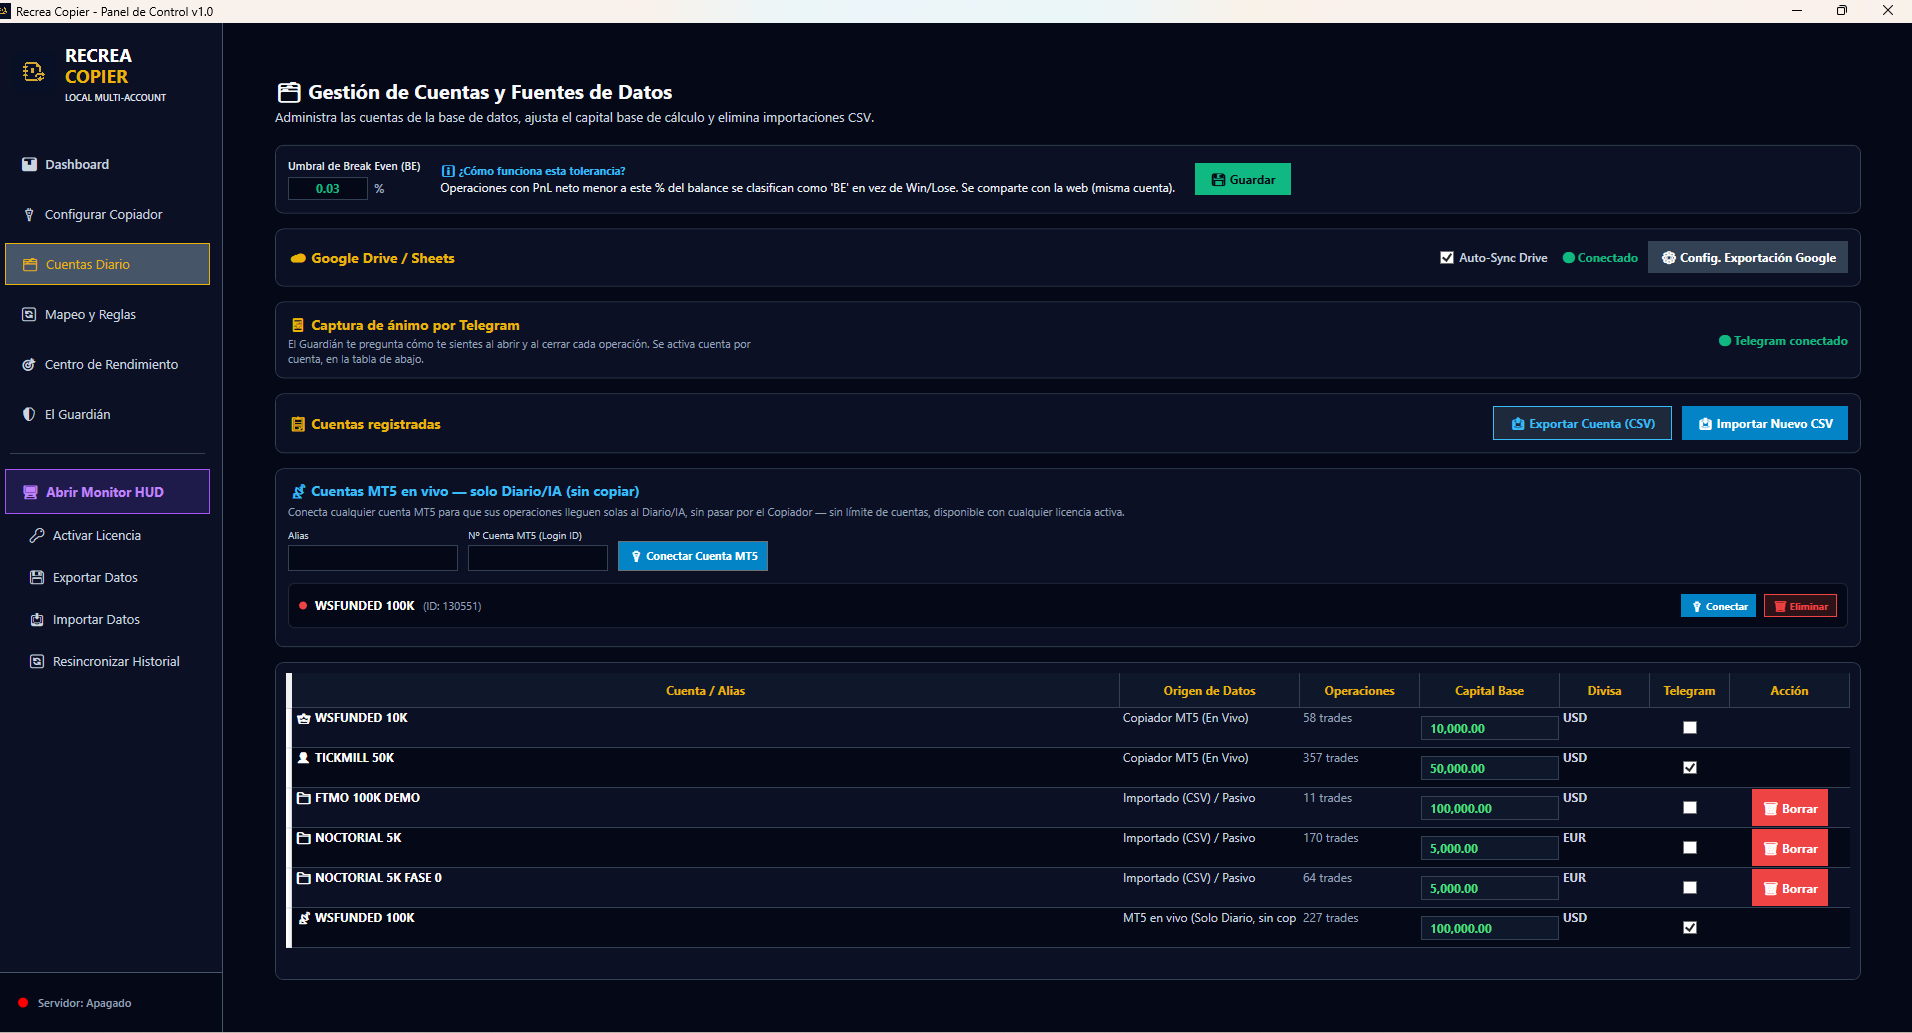
Task: Click Conectar Cuenta MT5 button
Action: [x=693, y=556]
